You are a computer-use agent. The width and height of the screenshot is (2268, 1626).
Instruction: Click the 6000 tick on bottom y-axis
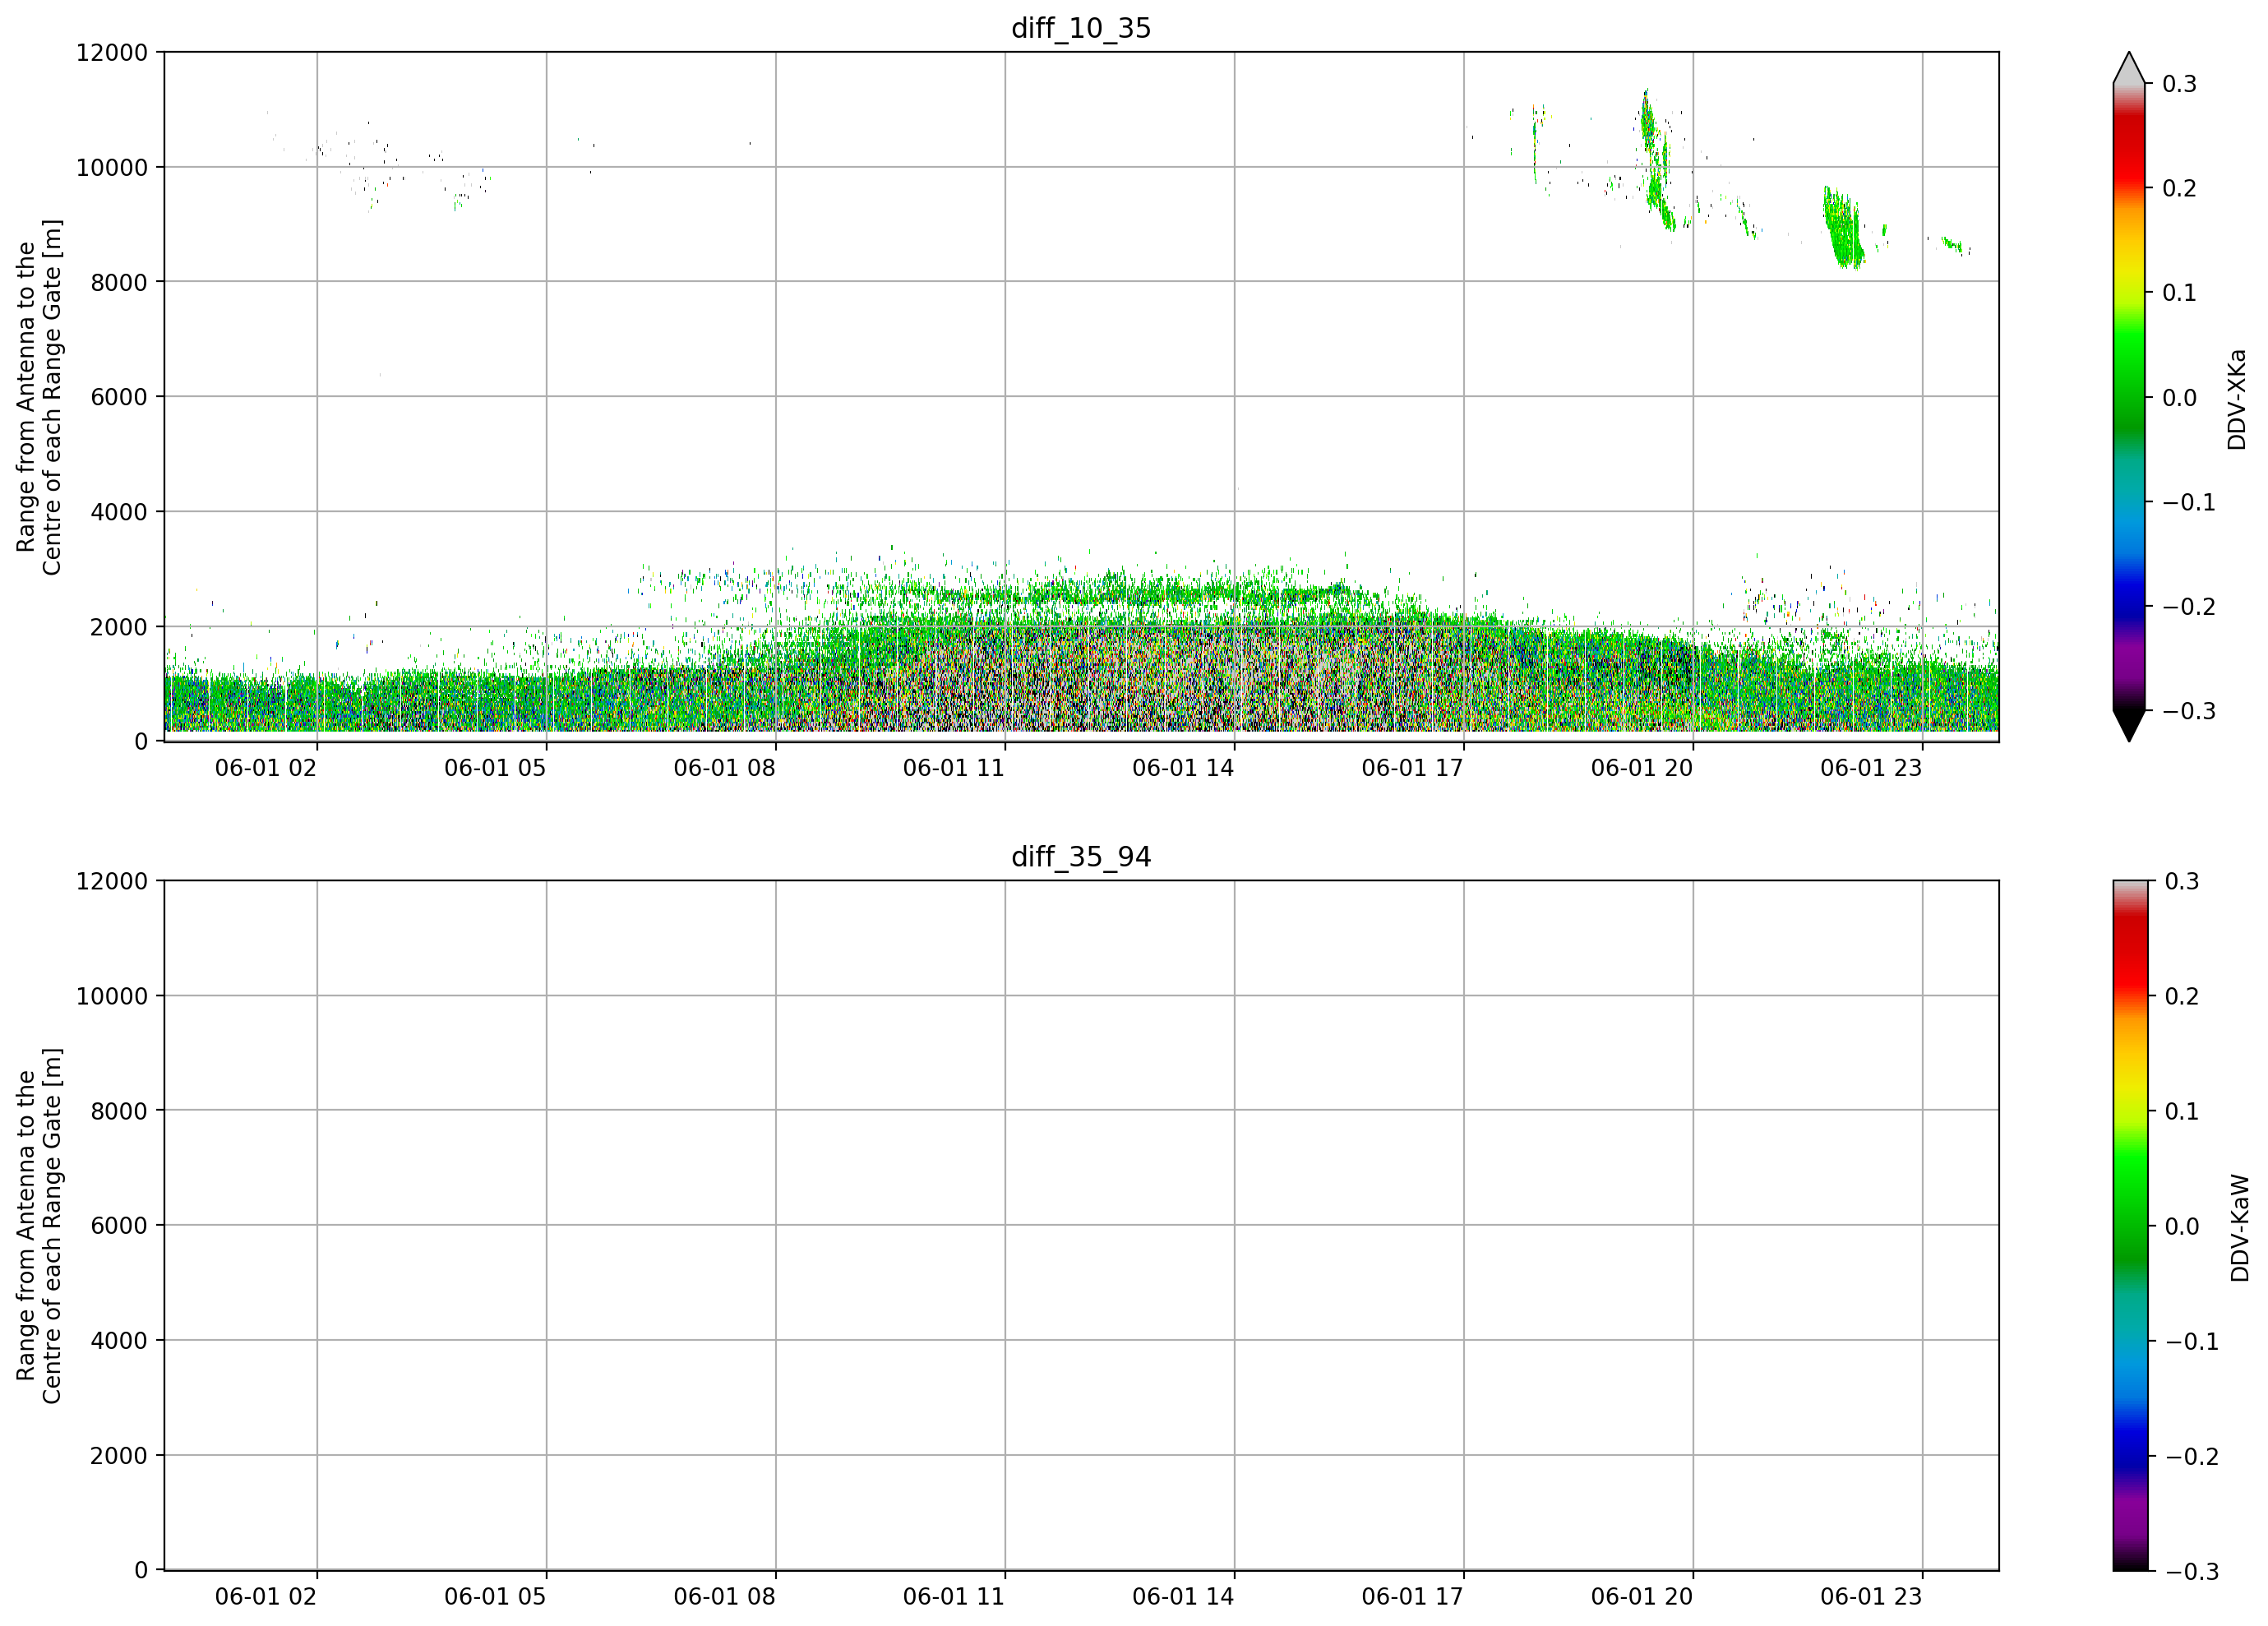click(119, 1225)
